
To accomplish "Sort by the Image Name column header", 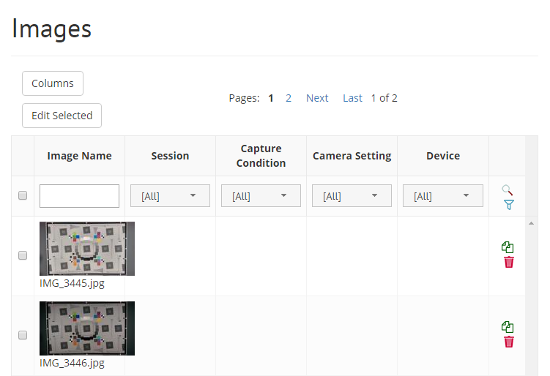I will coord(79,156).
